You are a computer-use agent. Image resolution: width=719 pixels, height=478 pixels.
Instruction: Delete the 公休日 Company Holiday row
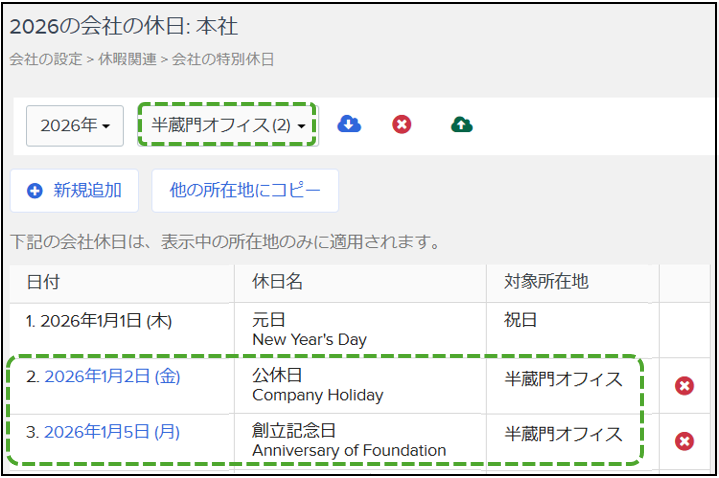click(684, 386)
